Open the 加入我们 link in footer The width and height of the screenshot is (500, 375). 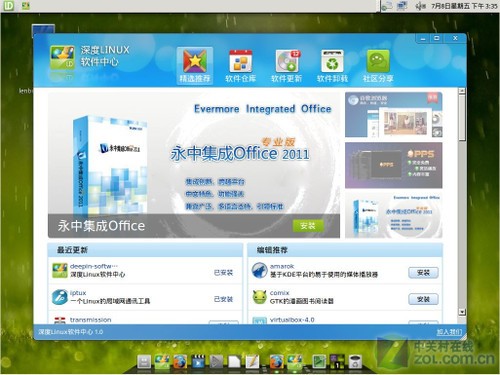pyautogui.click(x=450, y=332)
